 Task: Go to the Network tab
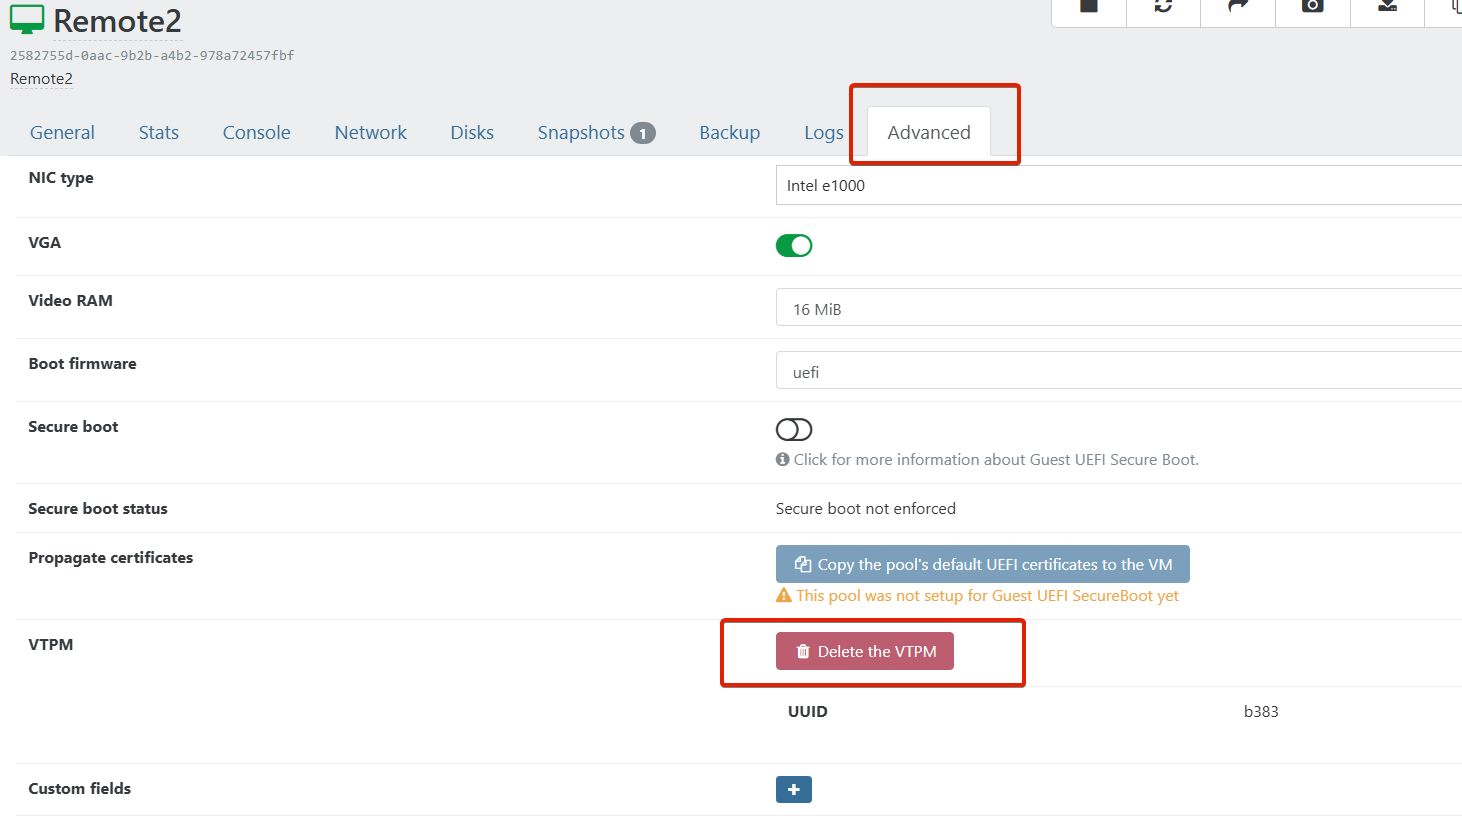click(370, 133)
